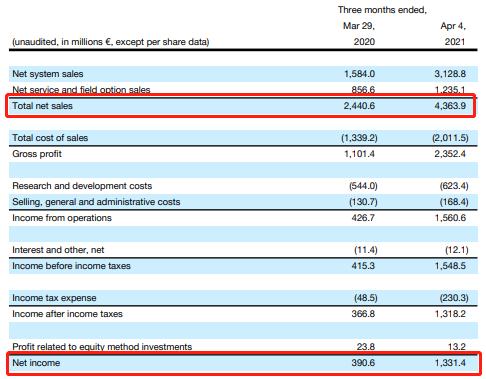486x379 pixels.
Task: Click the Total net sales row label
Action: (x=42, y=106)
